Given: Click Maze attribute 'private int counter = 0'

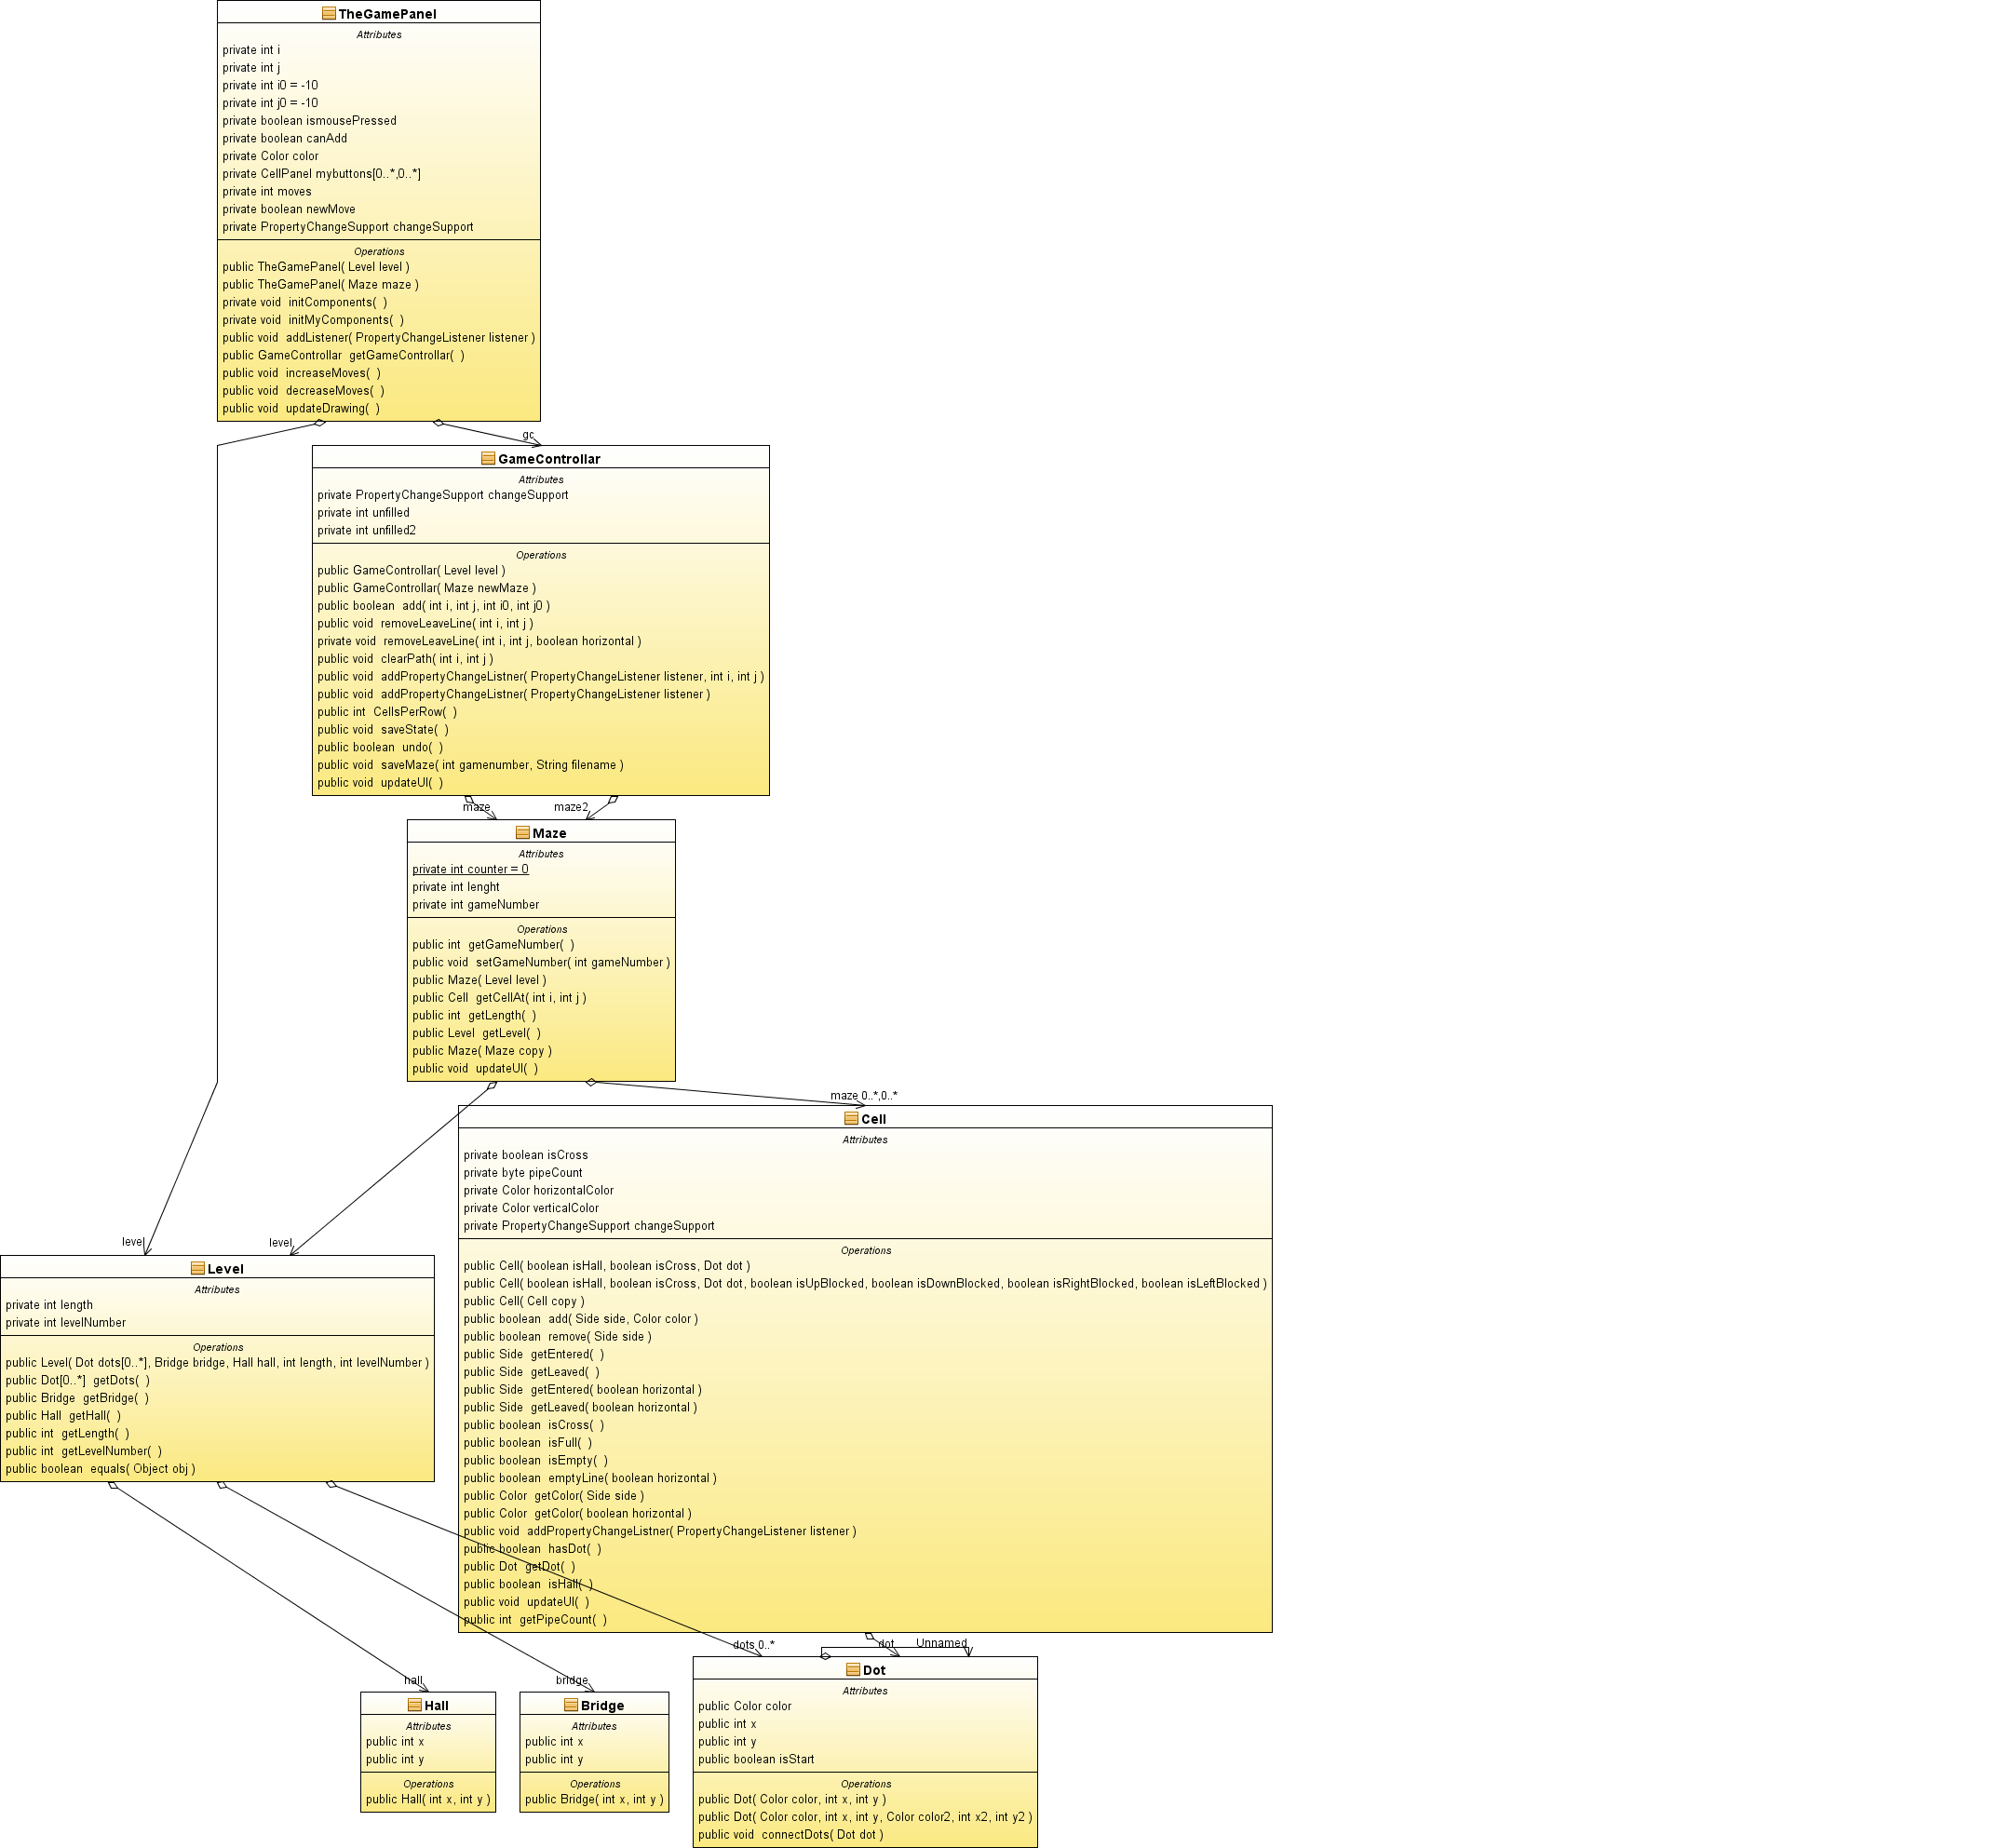Looking at the screenshot, I should 470,870.
